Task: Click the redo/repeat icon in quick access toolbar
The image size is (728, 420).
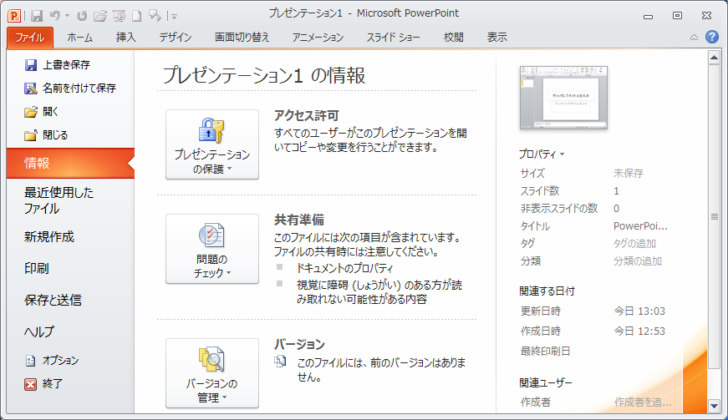Action: tap(82, 16)
